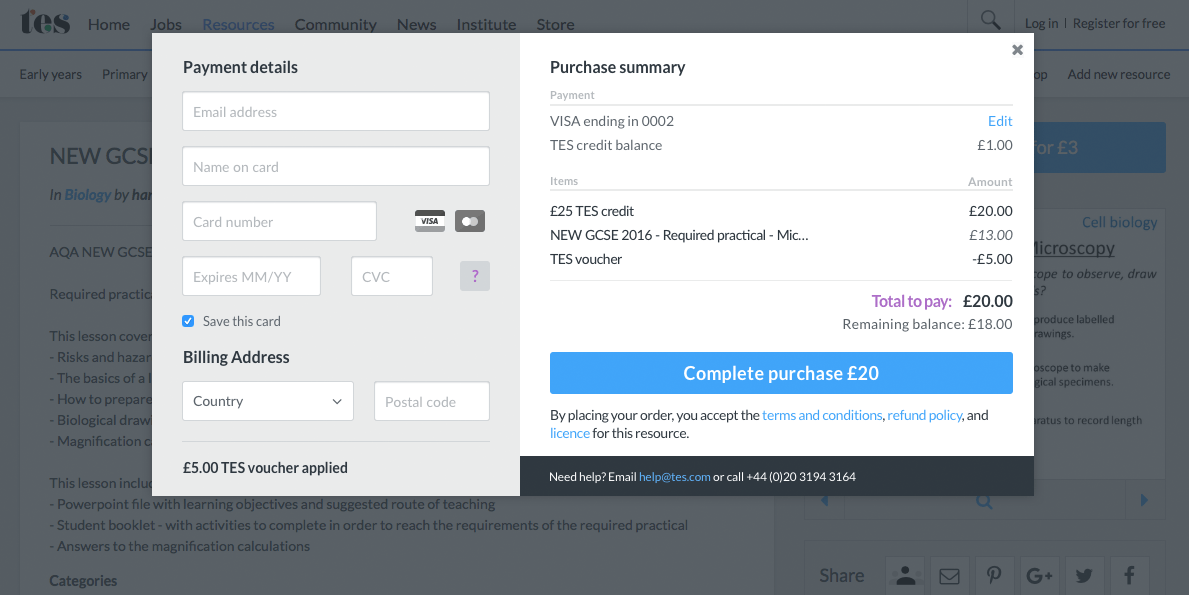The width and height of the screenshot is (1189, 595).
Task: Open the Community menu item
Action: pyautogui.click(x=335, y=24)
